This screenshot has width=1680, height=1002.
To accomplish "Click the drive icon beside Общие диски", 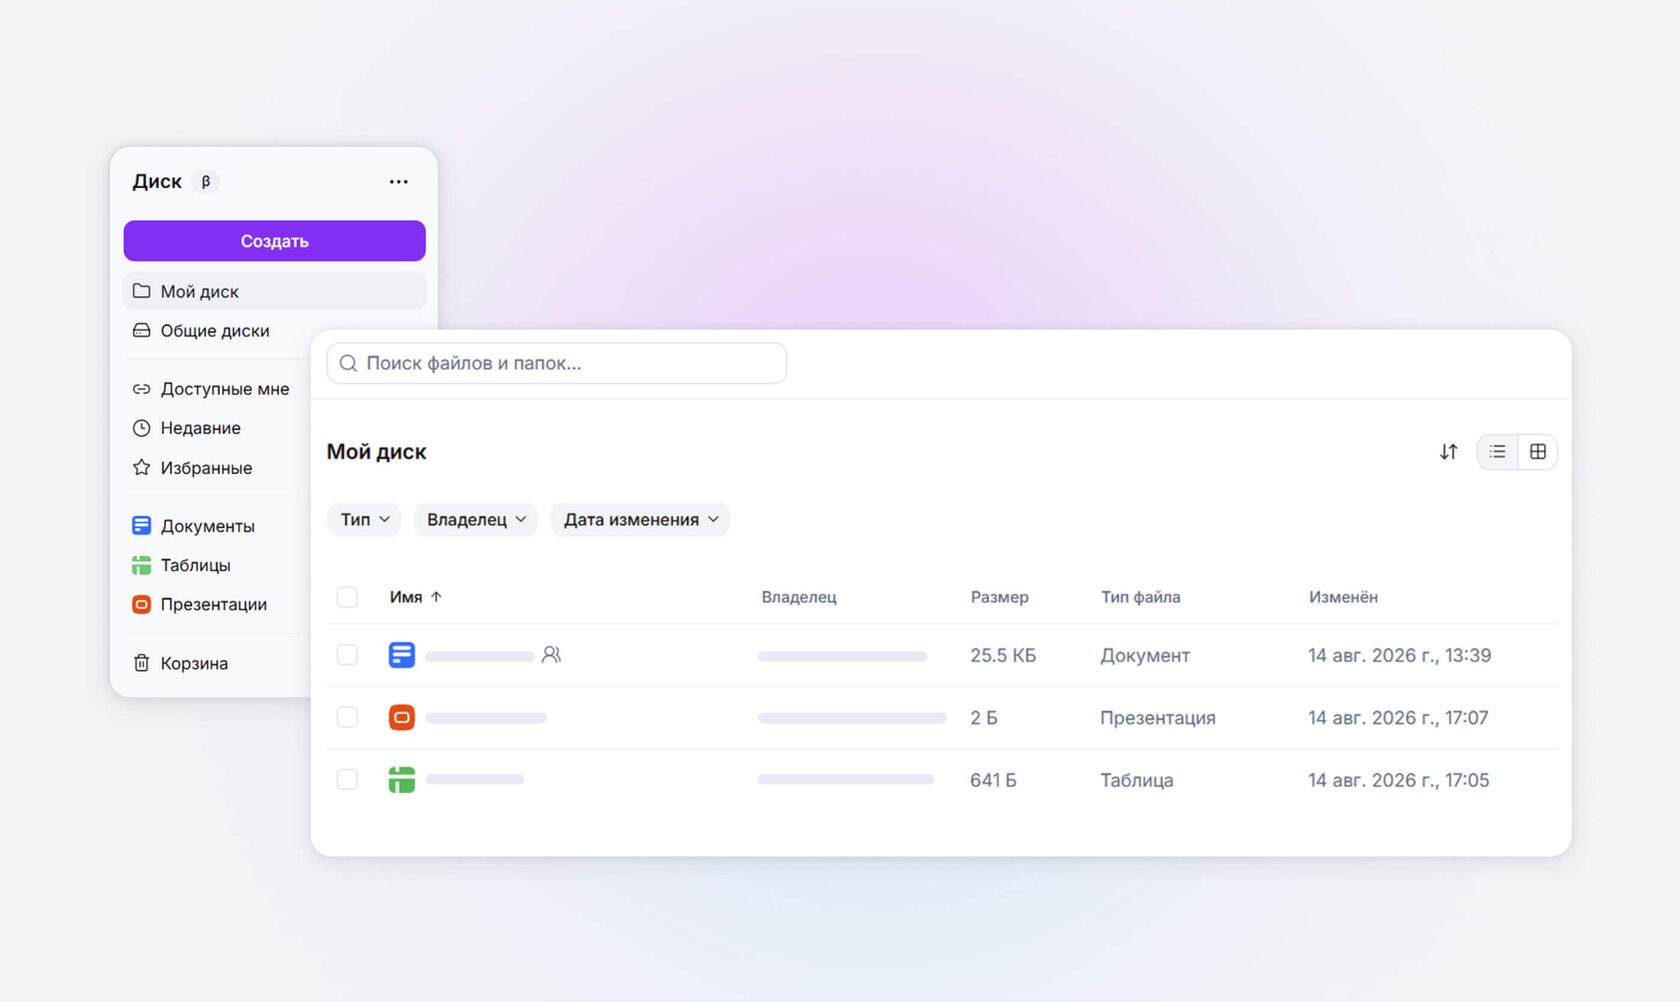I will [142, 330].
